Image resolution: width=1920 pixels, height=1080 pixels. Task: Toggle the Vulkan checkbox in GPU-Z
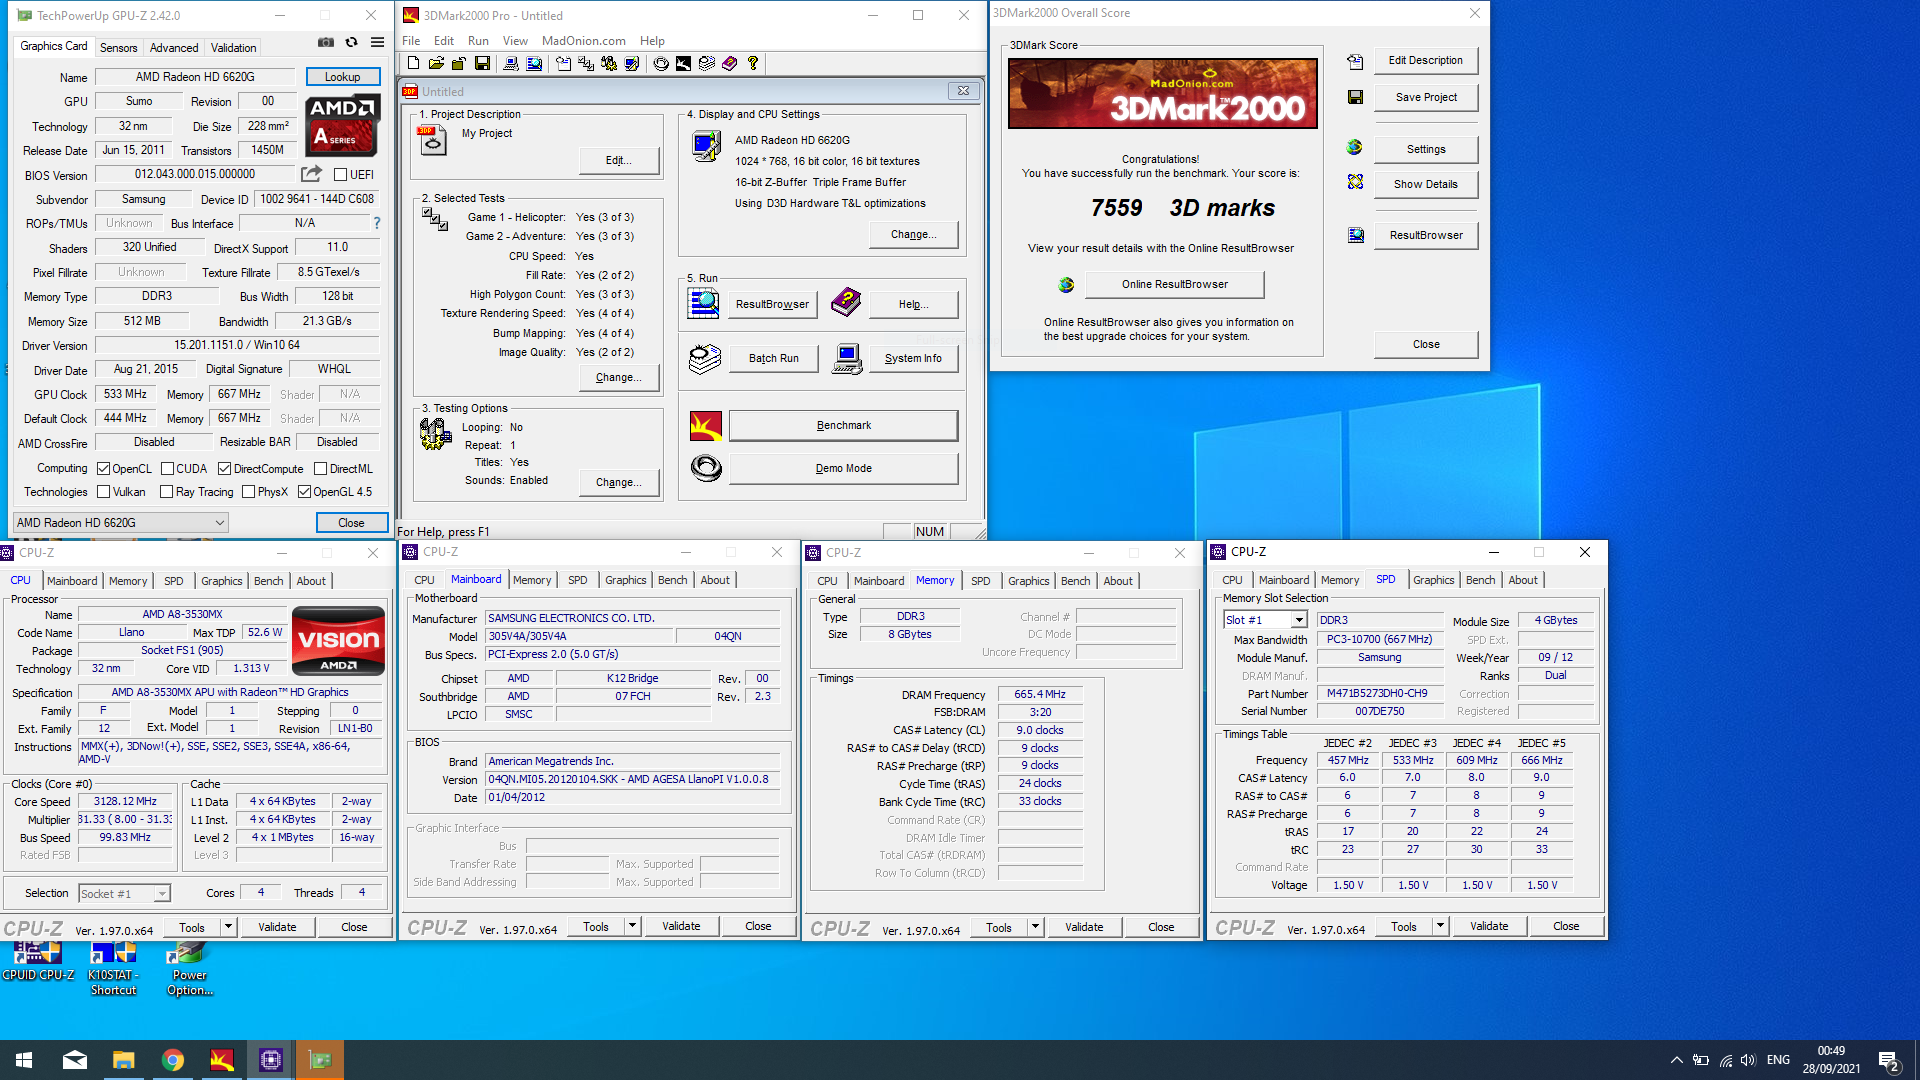(103, 492)
